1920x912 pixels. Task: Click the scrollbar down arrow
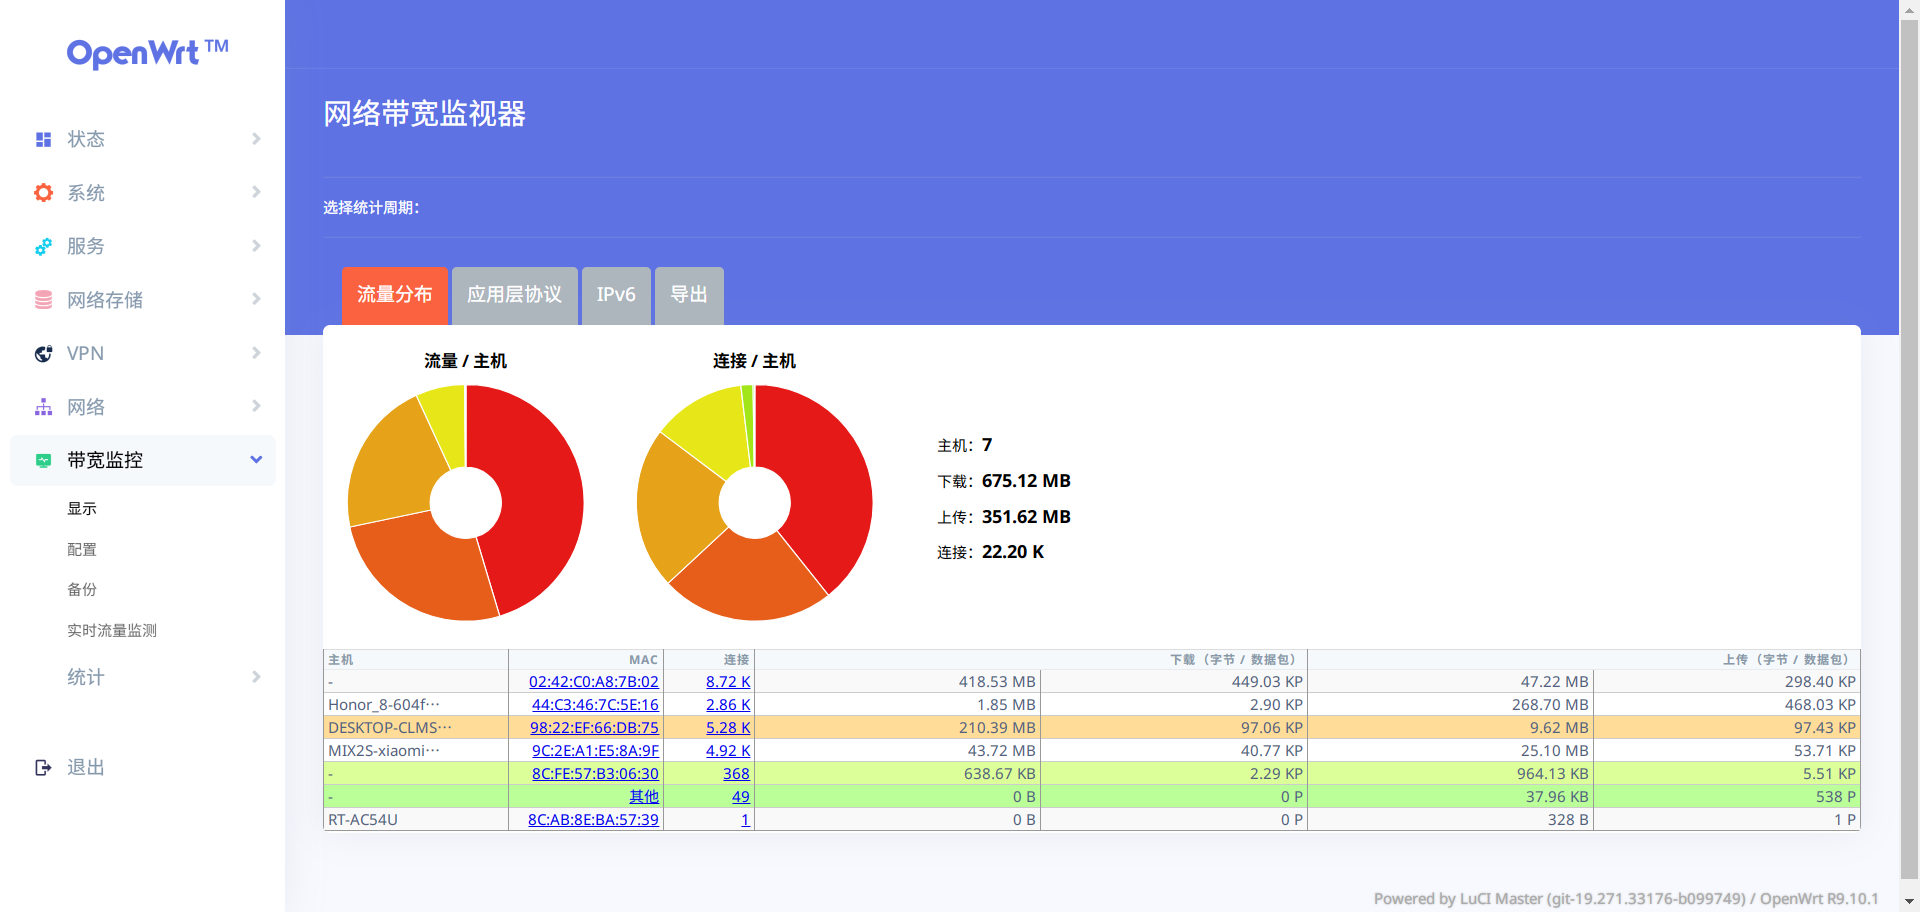click(x=1911, y=903)
